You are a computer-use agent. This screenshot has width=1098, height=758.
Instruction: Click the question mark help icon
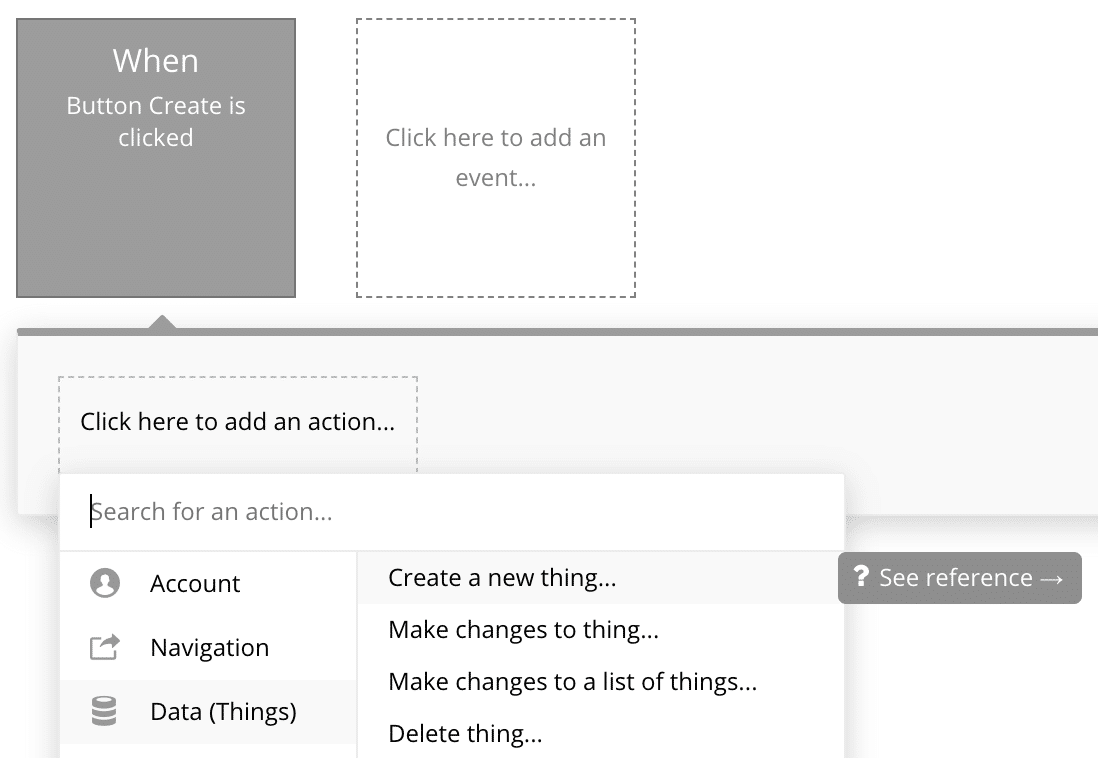coord(861,577)
